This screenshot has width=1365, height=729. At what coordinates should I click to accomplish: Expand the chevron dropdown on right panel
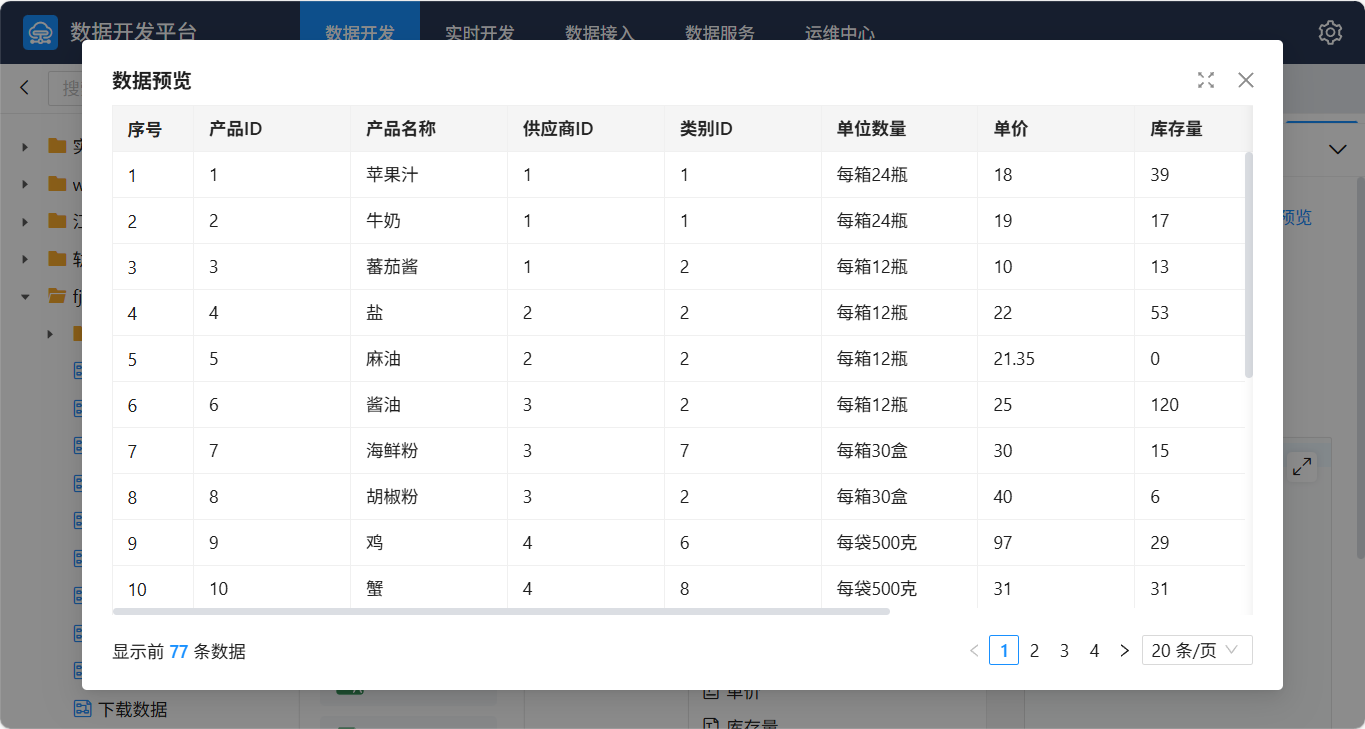click(x=1337, y=149)
